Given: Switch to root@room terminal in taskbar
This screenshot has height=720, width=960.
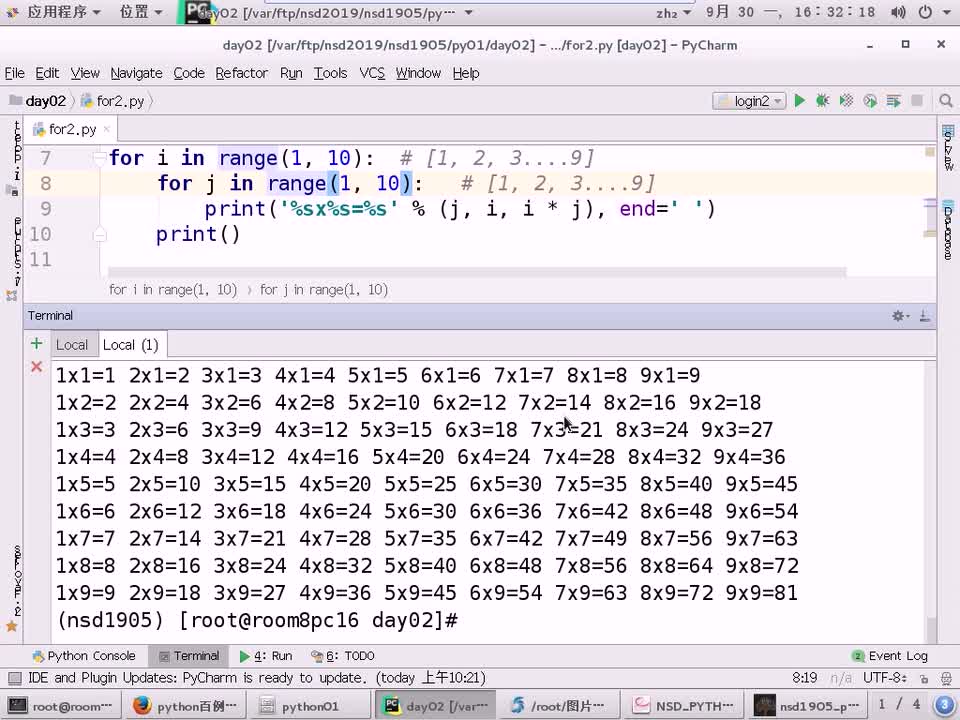Looking at the screenshot, I should click(x=59, y=706).
